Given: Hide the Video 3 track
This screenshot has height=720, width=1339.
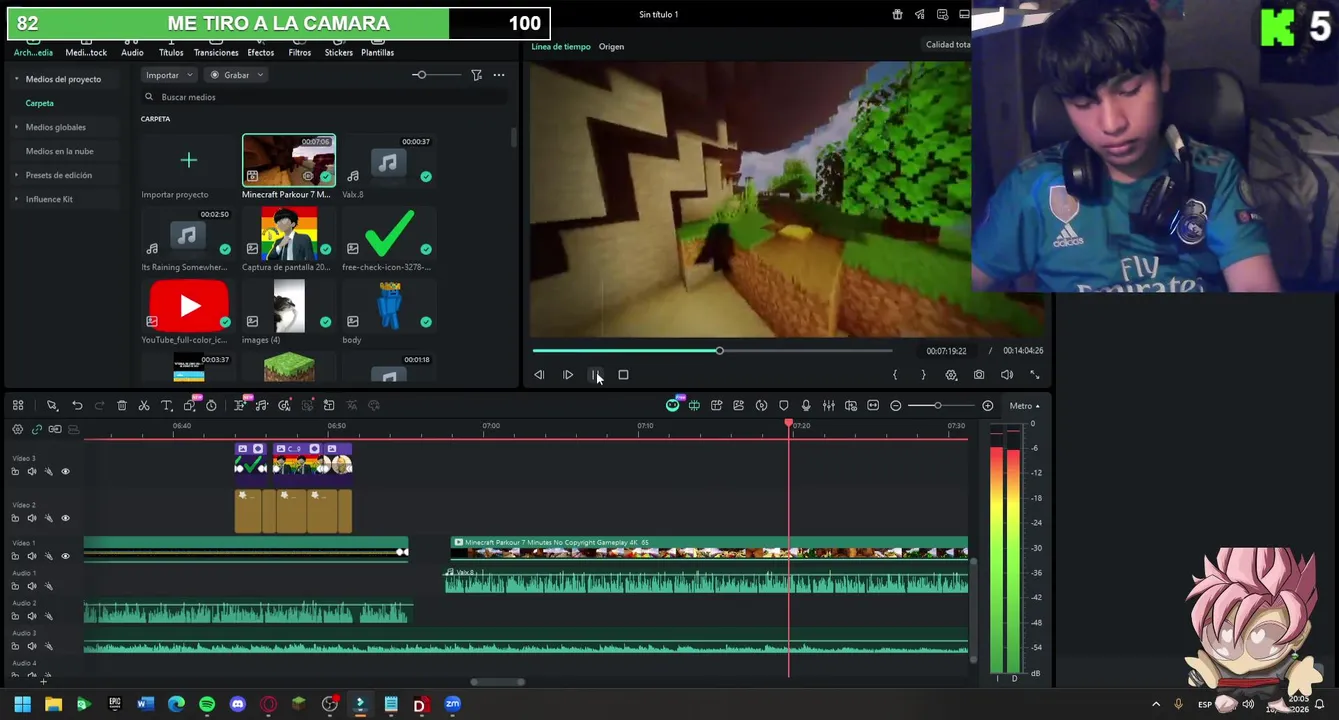Looking at the screenshot, I should coord(66,471).
